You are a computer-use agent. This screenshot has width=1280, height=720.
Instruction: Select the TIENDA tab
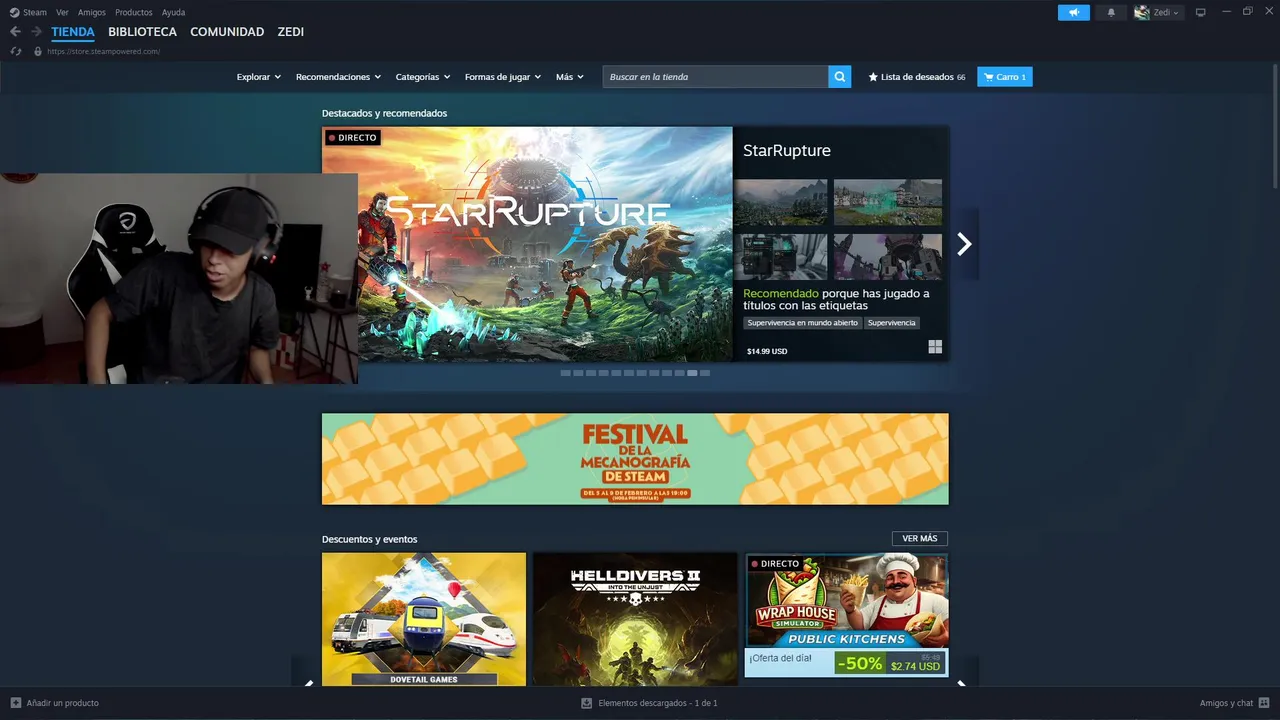tap(73, 32)
